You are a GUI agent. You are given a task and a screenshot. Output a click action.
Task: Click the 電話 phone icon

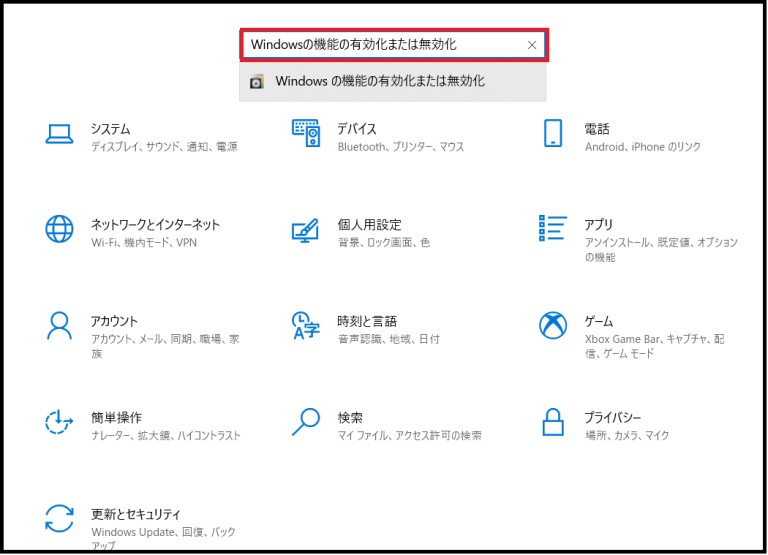(x=553, y=133)
